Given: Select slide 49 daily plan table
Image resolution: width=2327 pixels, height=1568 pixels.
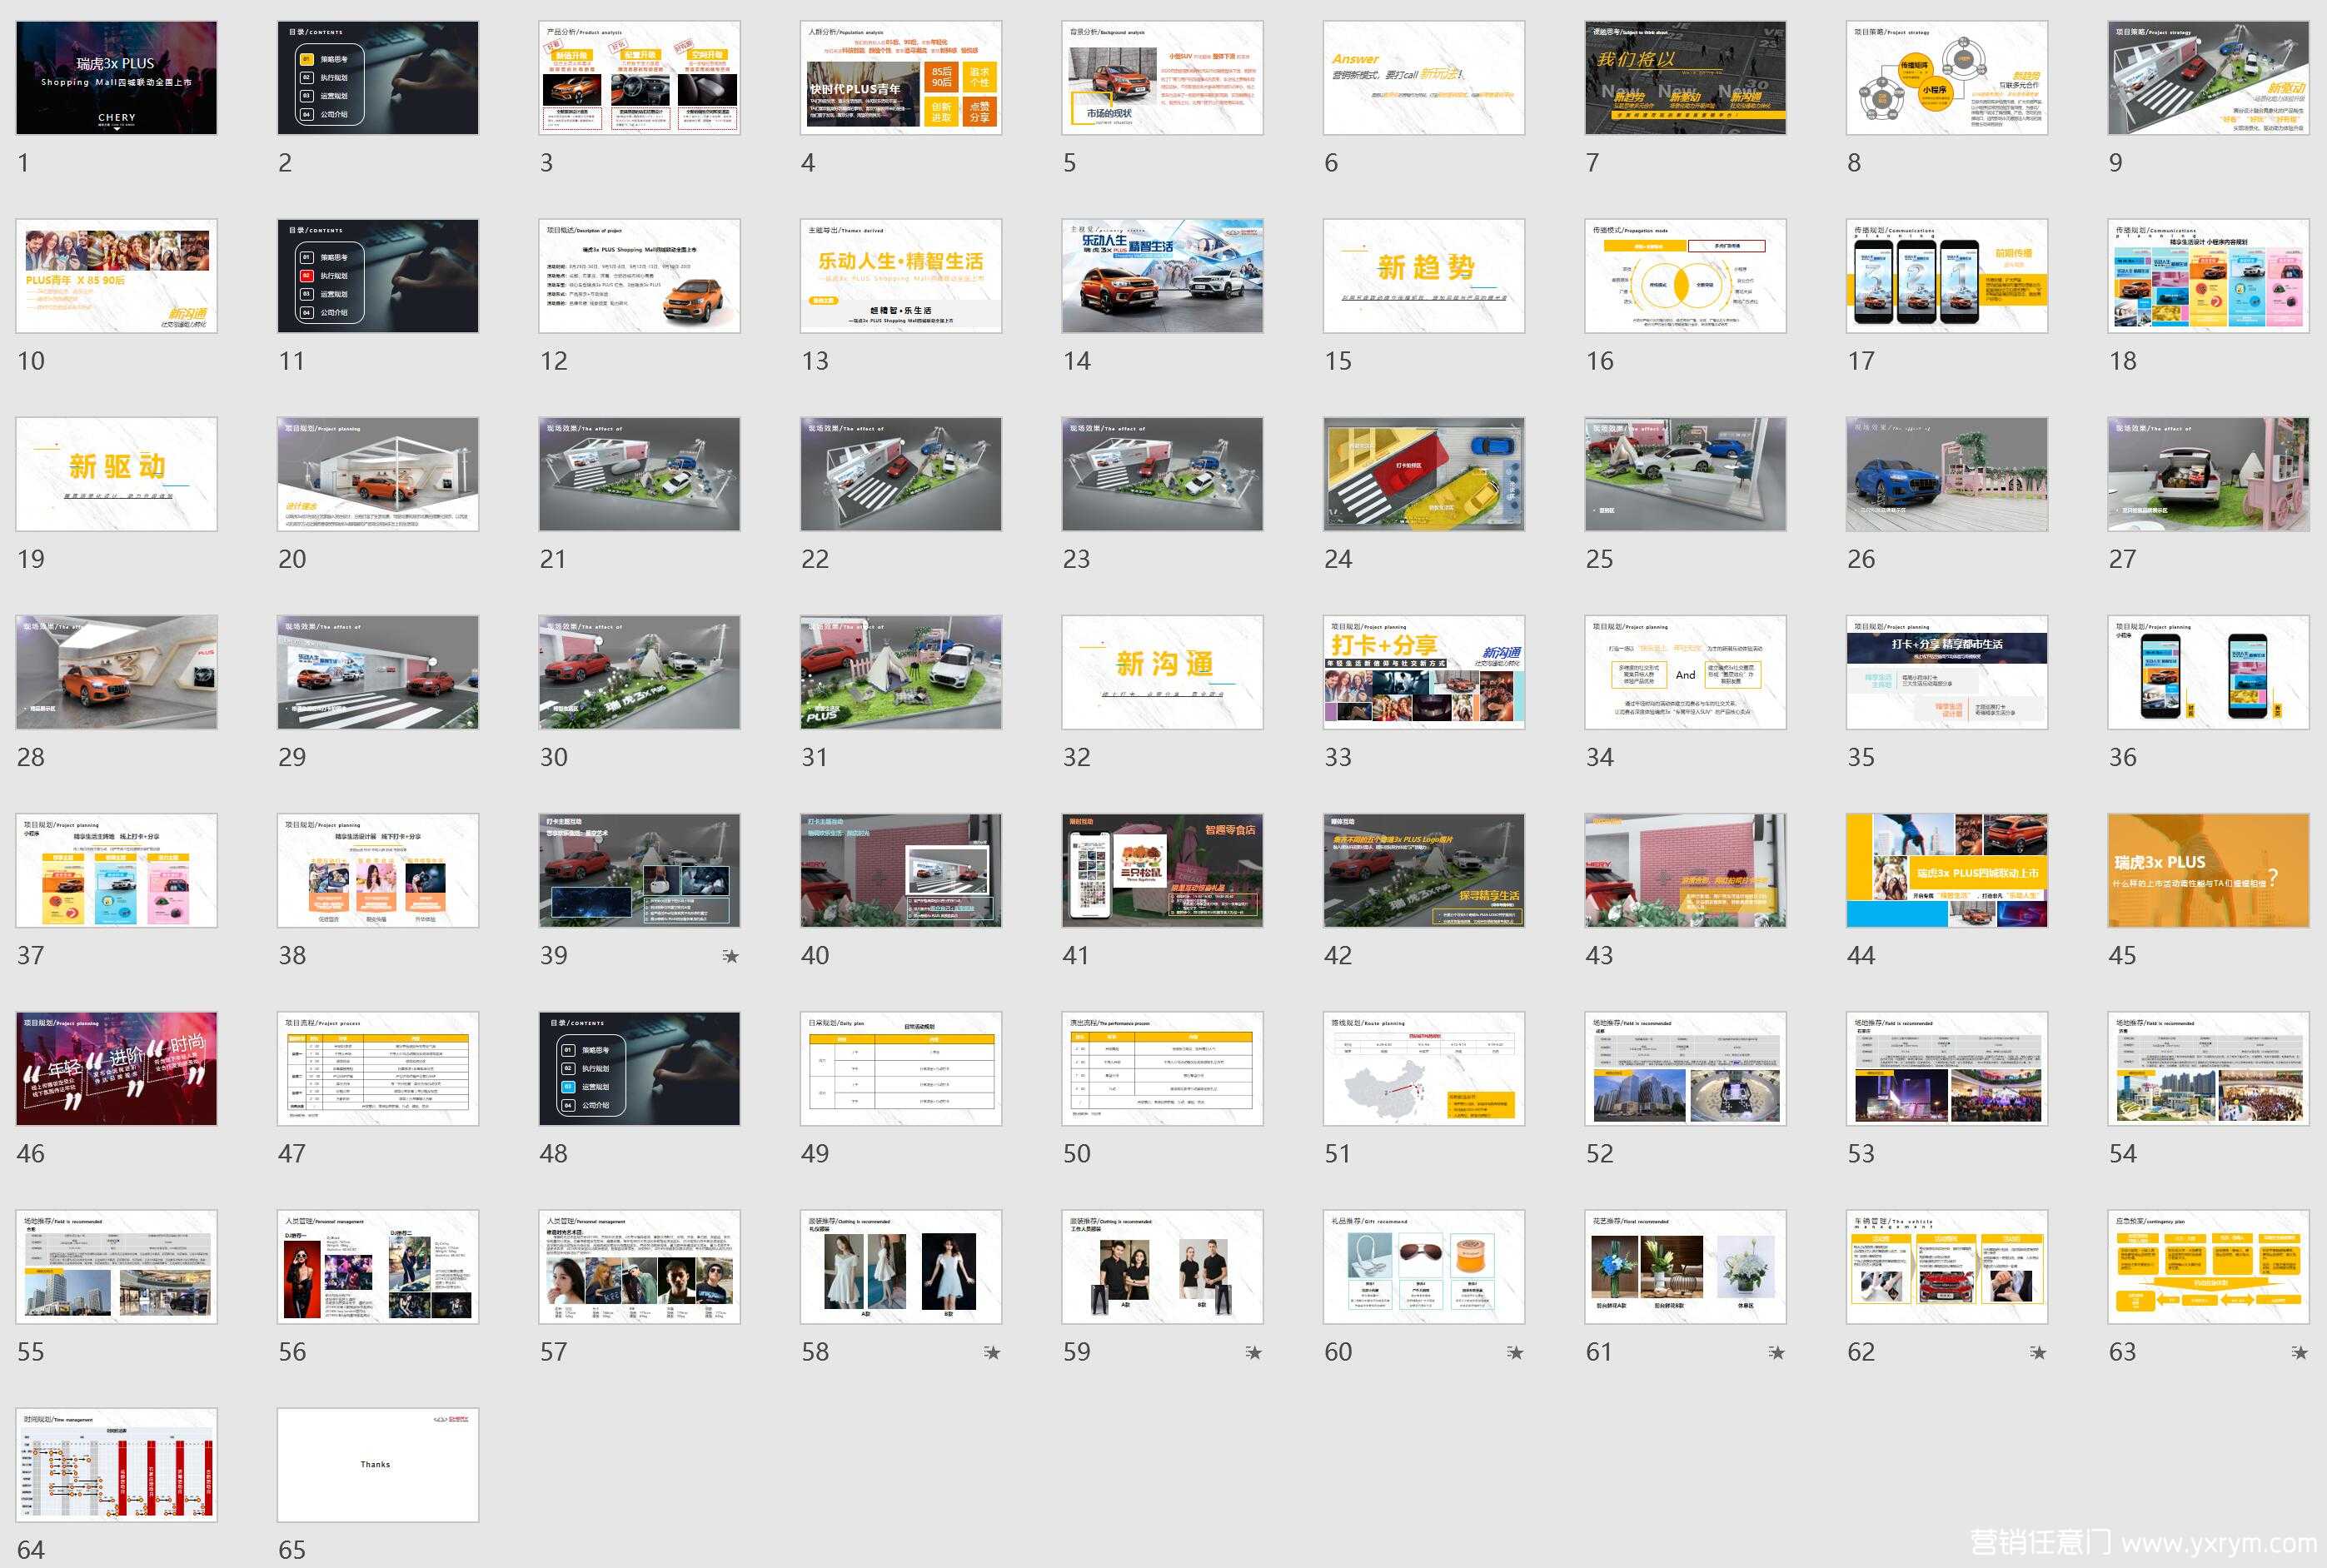Looking at the screenshot, I should tap(901, 1068).
